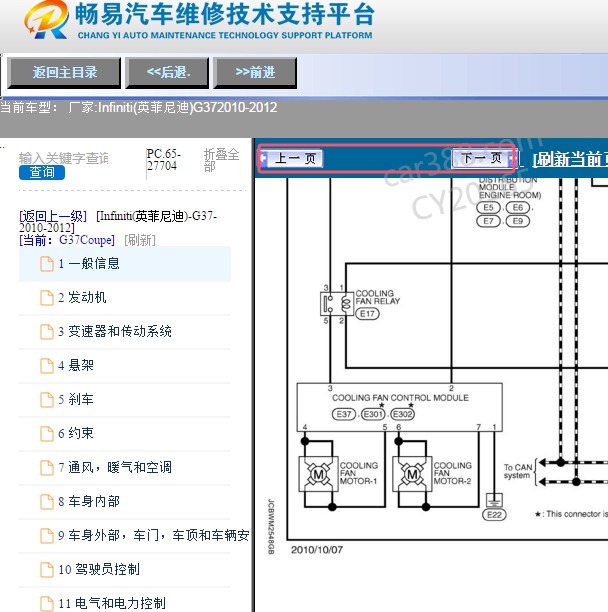Screen dimensions: 608x612
Task: Click the page icon beside 5 刹车
Action: [47, 400]
